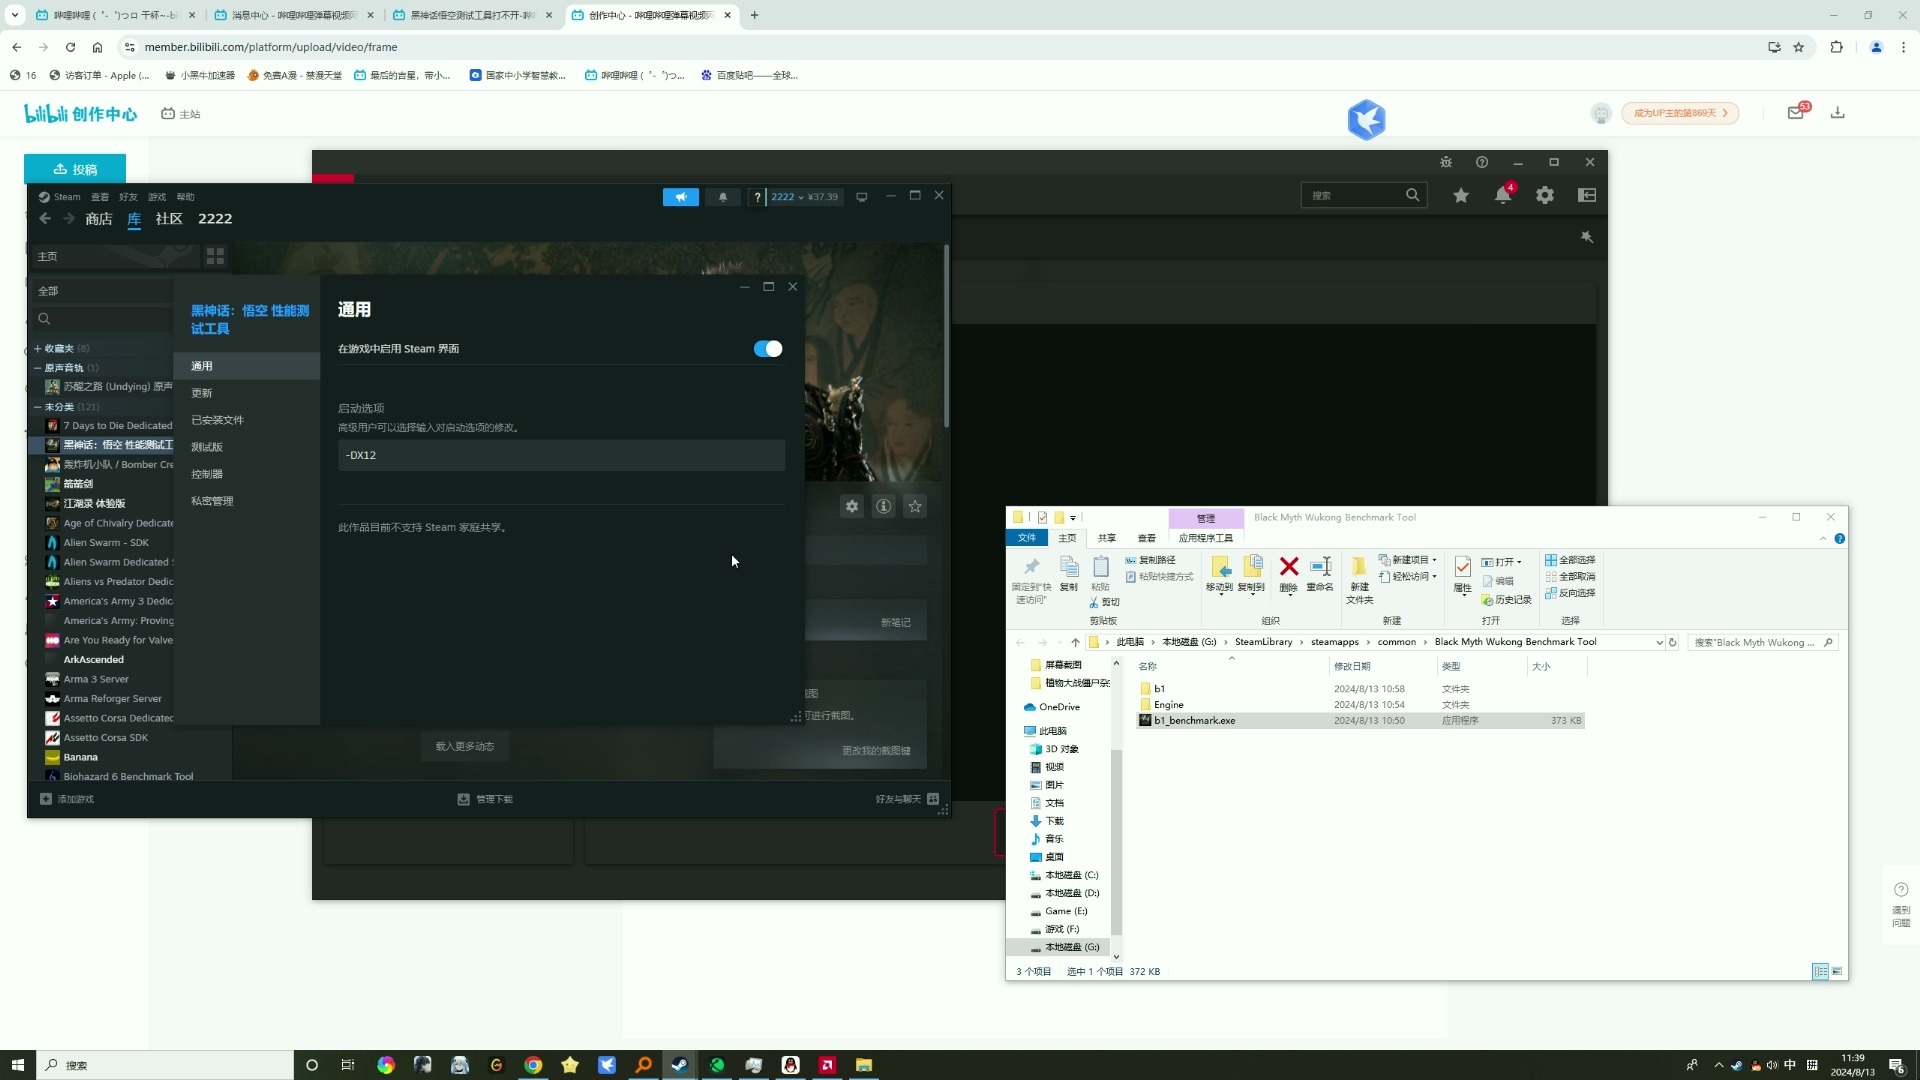Click 载入更多动态 button
This screenshot has width=1920, height=1080.
click(x=465, y=746)
